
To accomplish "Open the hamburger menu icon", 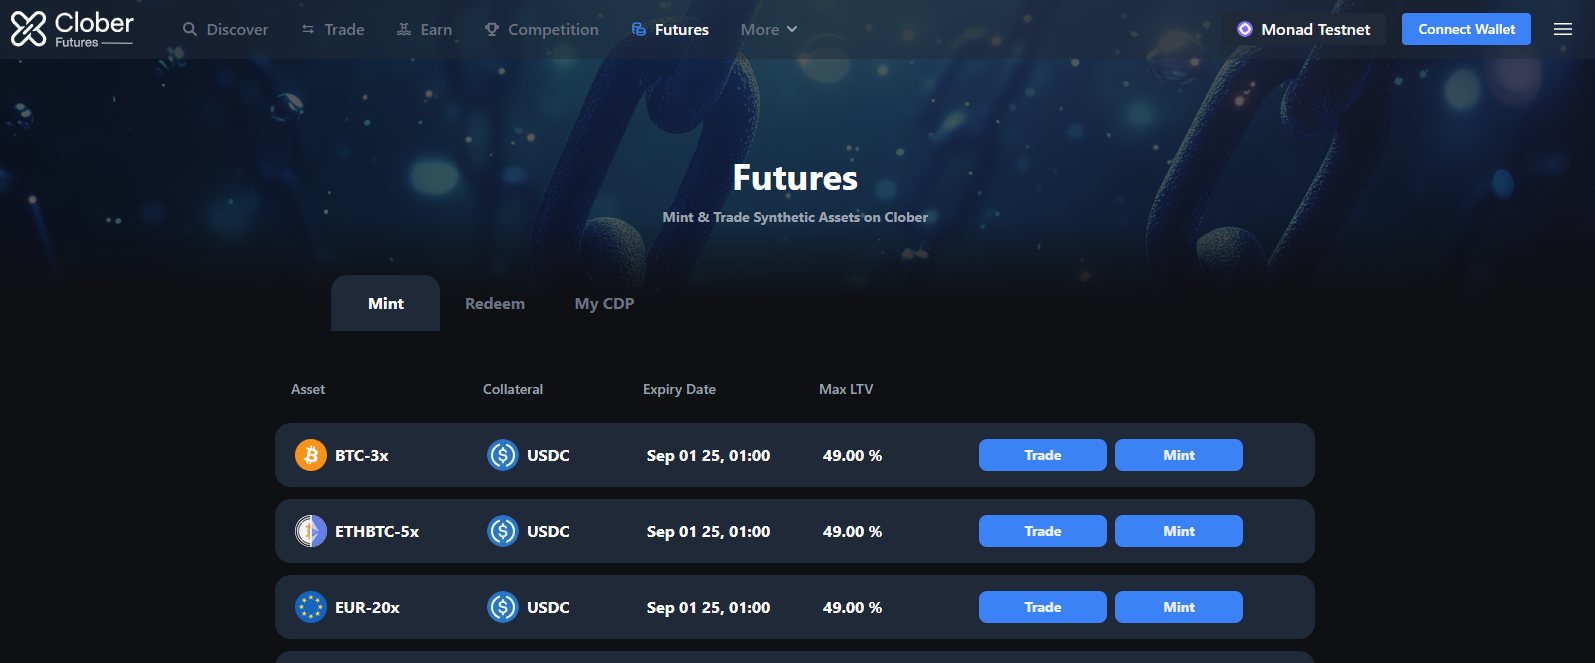I will 1563,29.
